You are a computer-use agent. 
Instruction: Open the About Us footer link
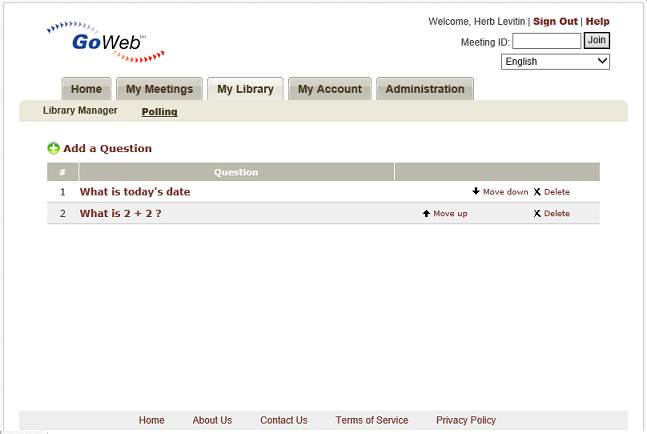[212, 420]
